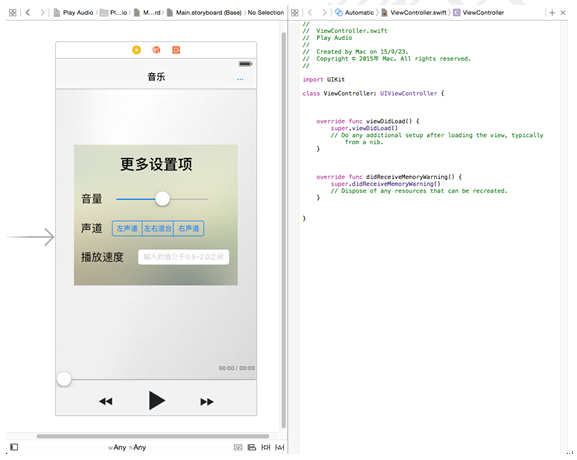Click the fast forward button in the storyboard
Screen dimensions: 577x460
point(207,401)
